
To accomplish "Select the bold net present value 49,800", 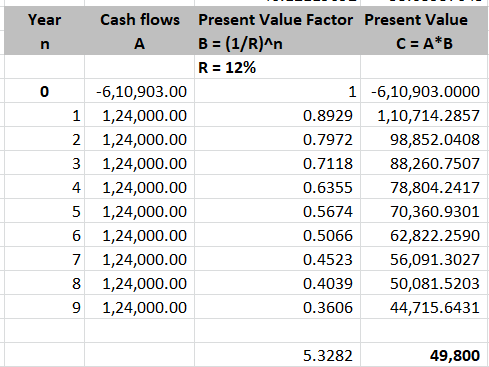I will (x=424, y=355).
